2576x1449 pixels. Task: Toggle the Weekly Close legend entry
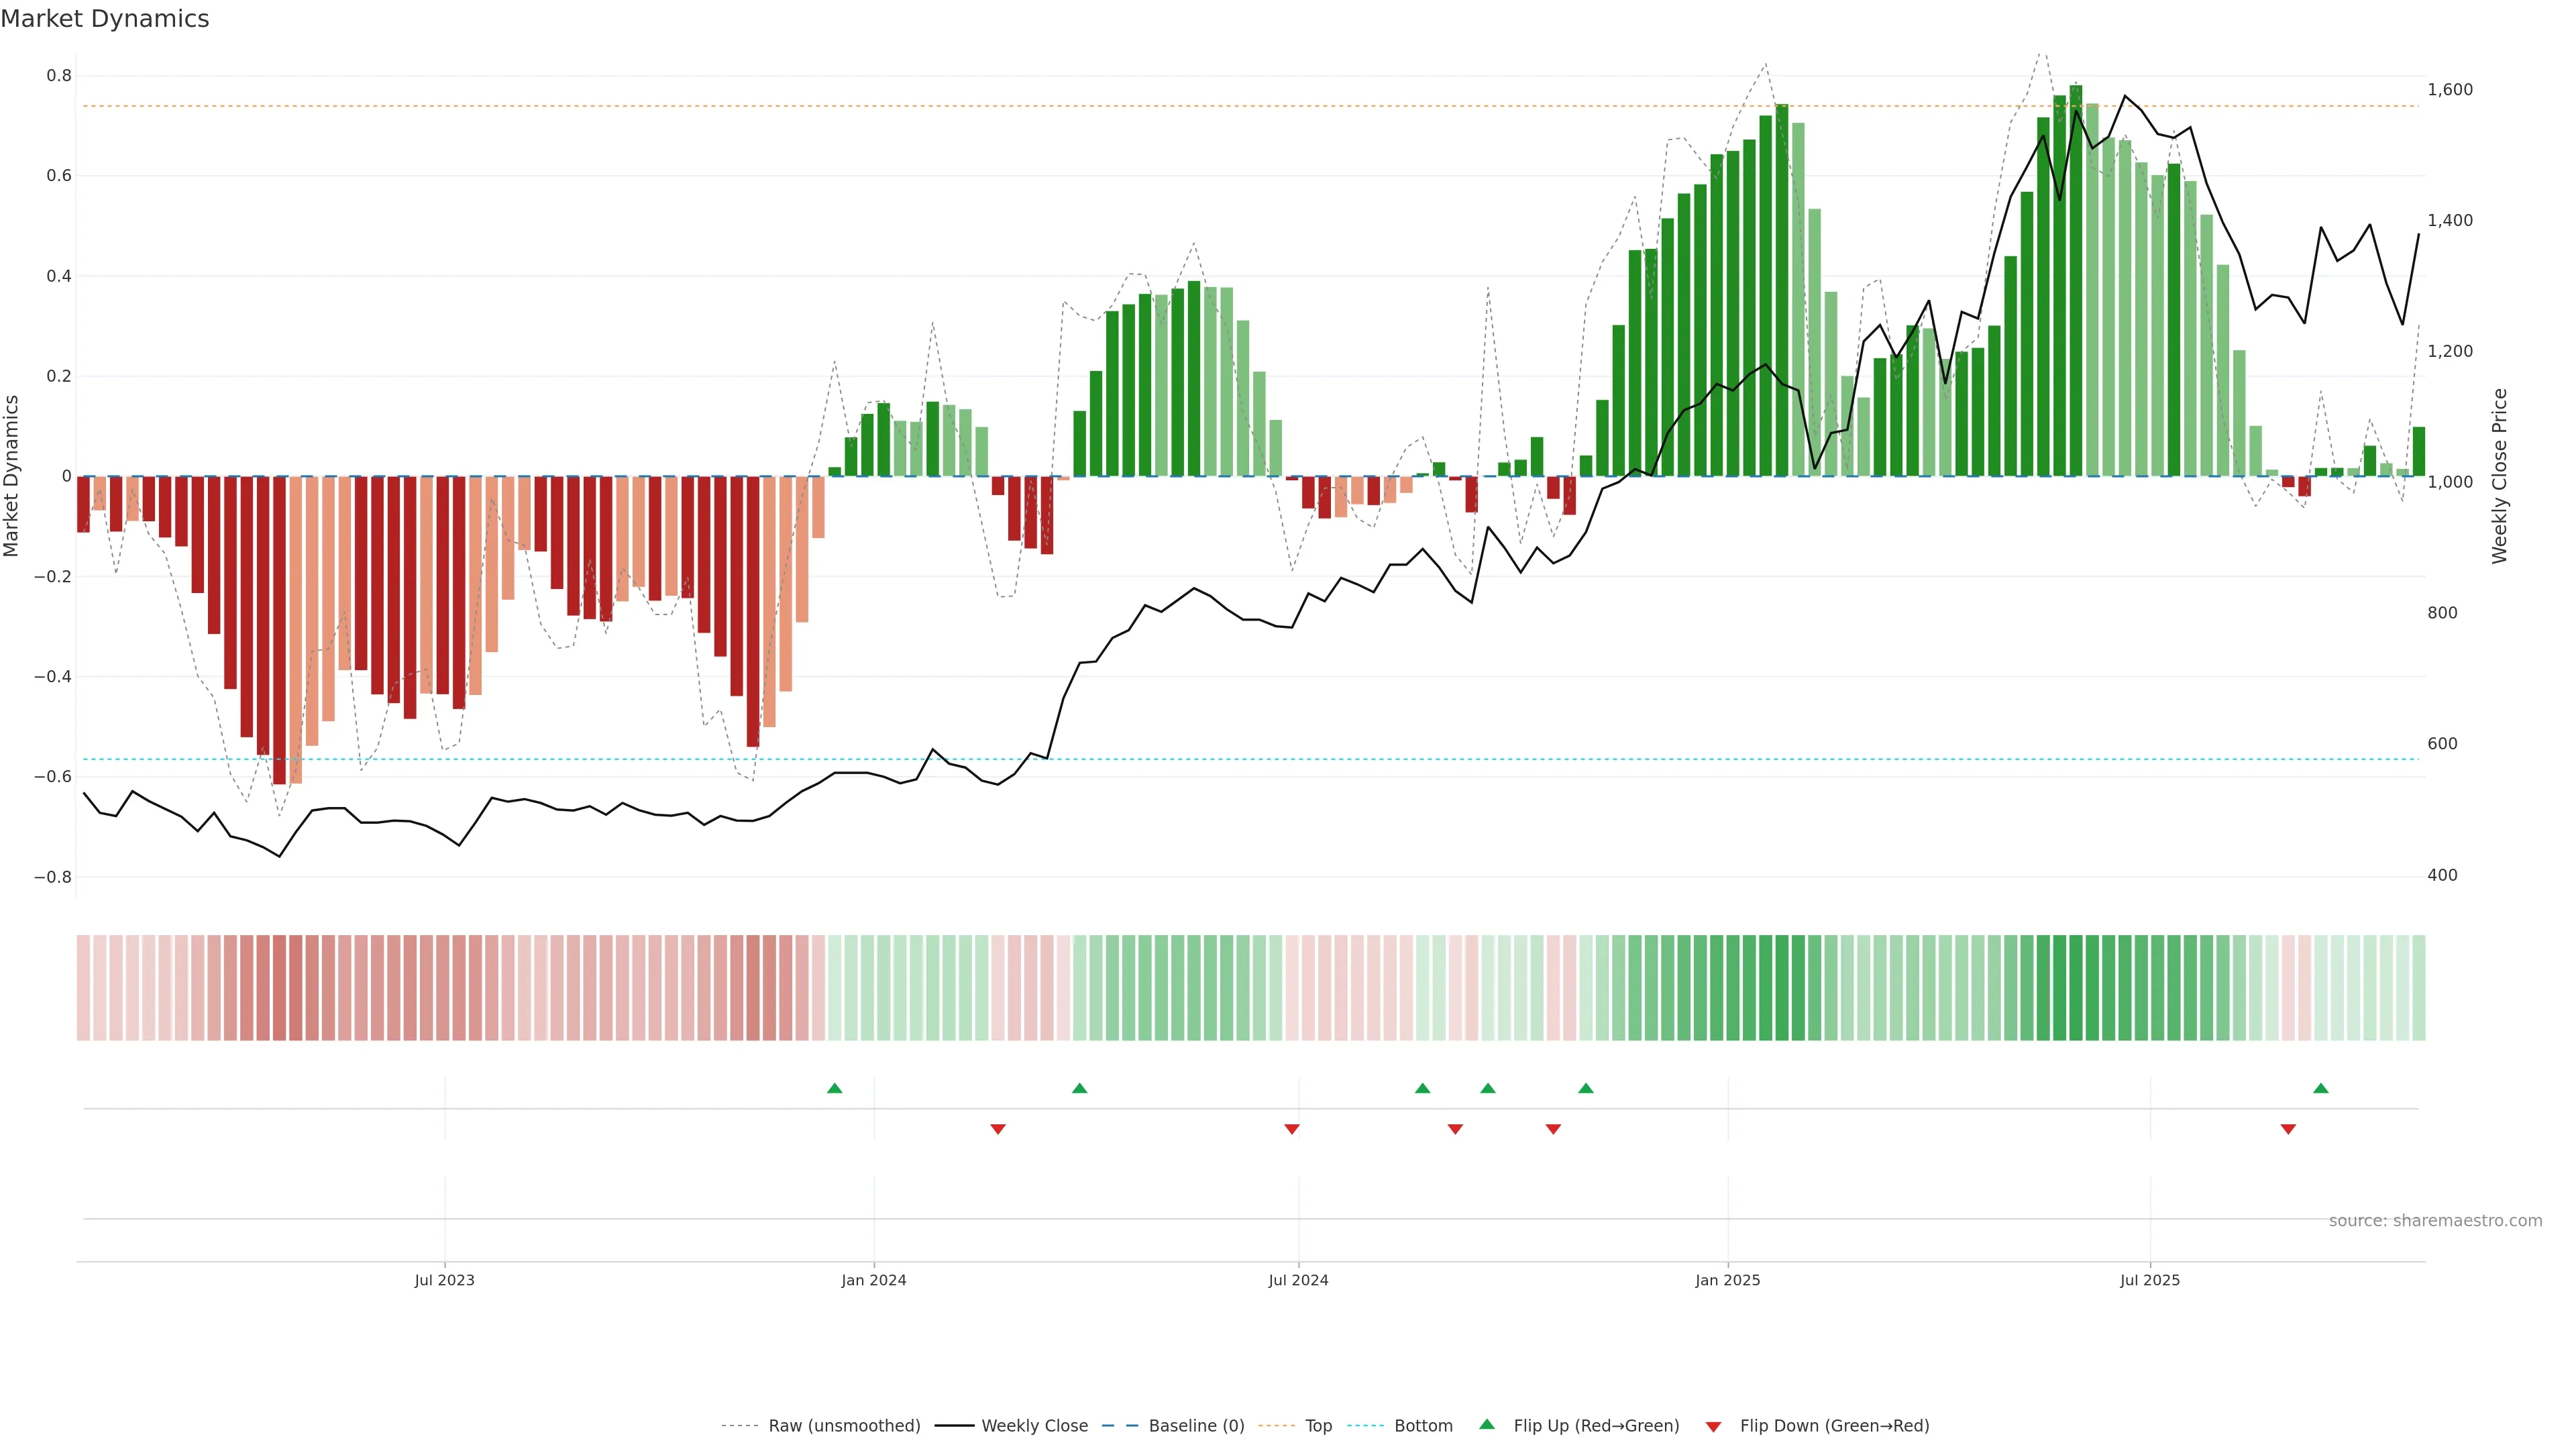coord(1034,1426)
